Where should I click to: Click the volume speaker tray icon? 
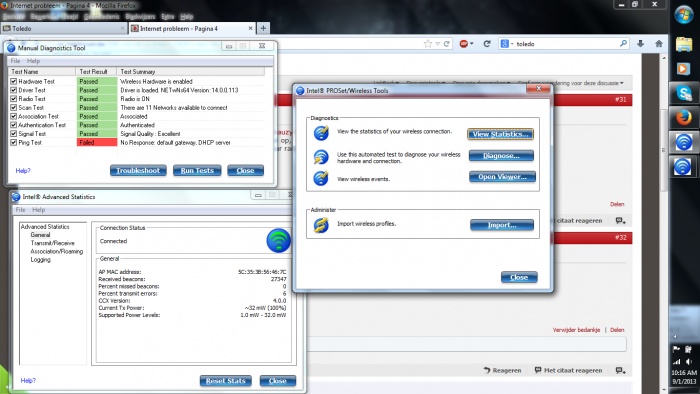tap(689, 362)
